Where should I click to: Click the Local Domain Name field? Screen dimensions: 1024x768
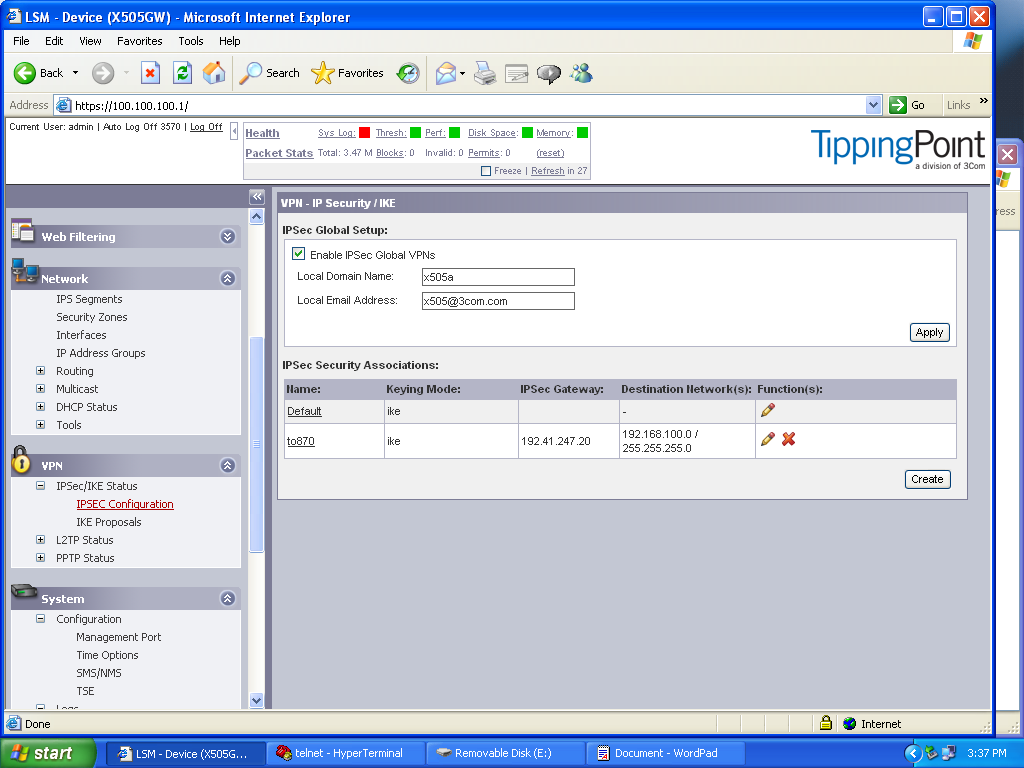pyautogui.click(x=498, y=277)
